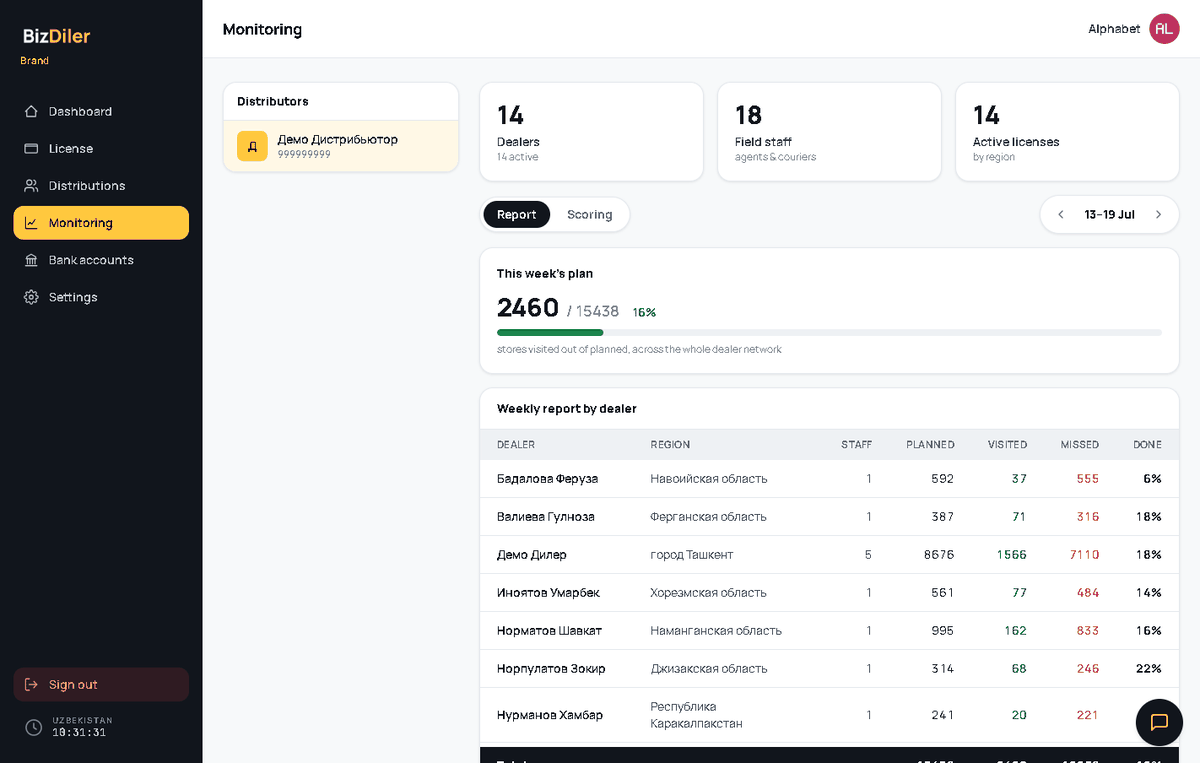Click region Наманганская область
Image resolution: width=1200 pixels, height=763 pixels.
pos(716,631)
